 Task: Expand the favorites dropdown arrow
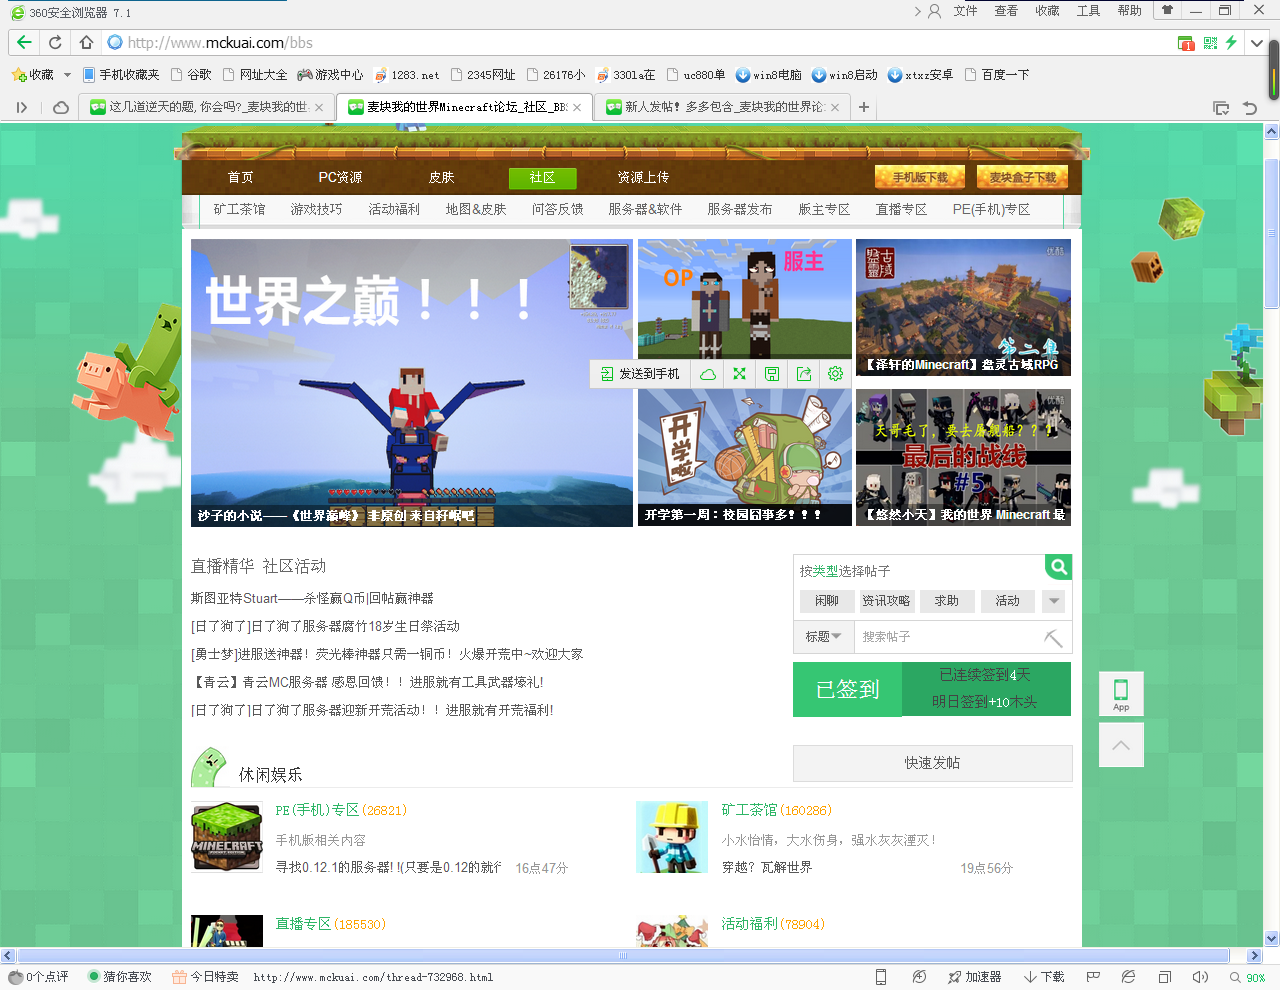pyautogui.click(x=67, y=75)
